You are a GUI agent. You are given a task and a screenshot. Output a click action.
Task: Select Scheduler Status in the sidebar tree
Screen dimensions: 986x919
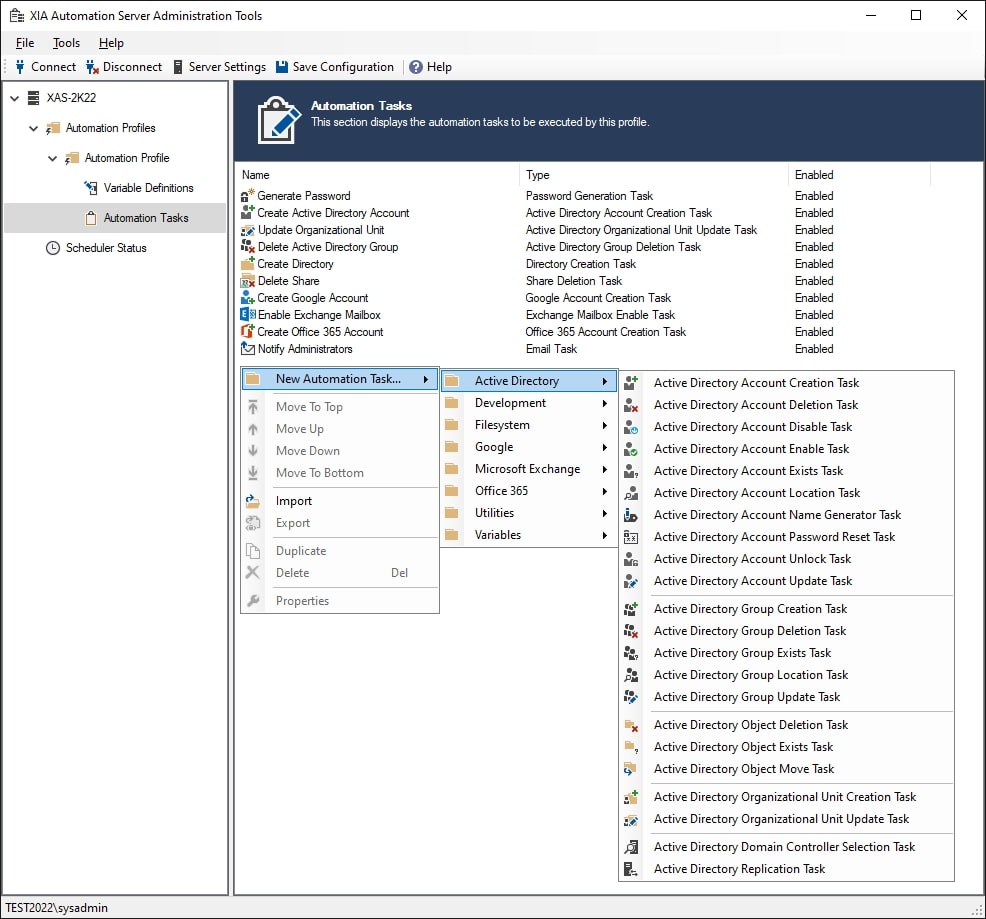click(x=103, y=247)
